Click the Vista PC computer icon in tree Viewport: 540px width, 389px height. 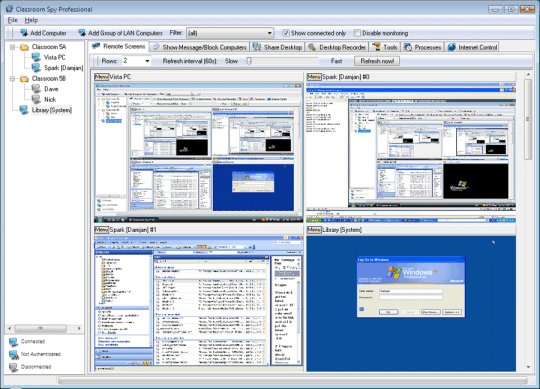[x=36, y=57]
